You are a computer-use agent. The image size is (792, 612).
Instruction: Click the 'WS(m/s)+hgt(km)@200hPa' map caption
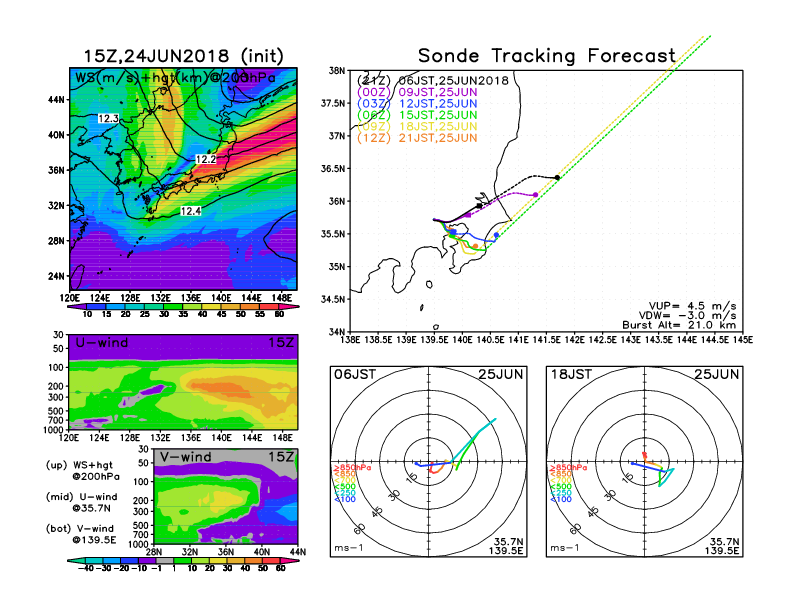pos(175,78)
